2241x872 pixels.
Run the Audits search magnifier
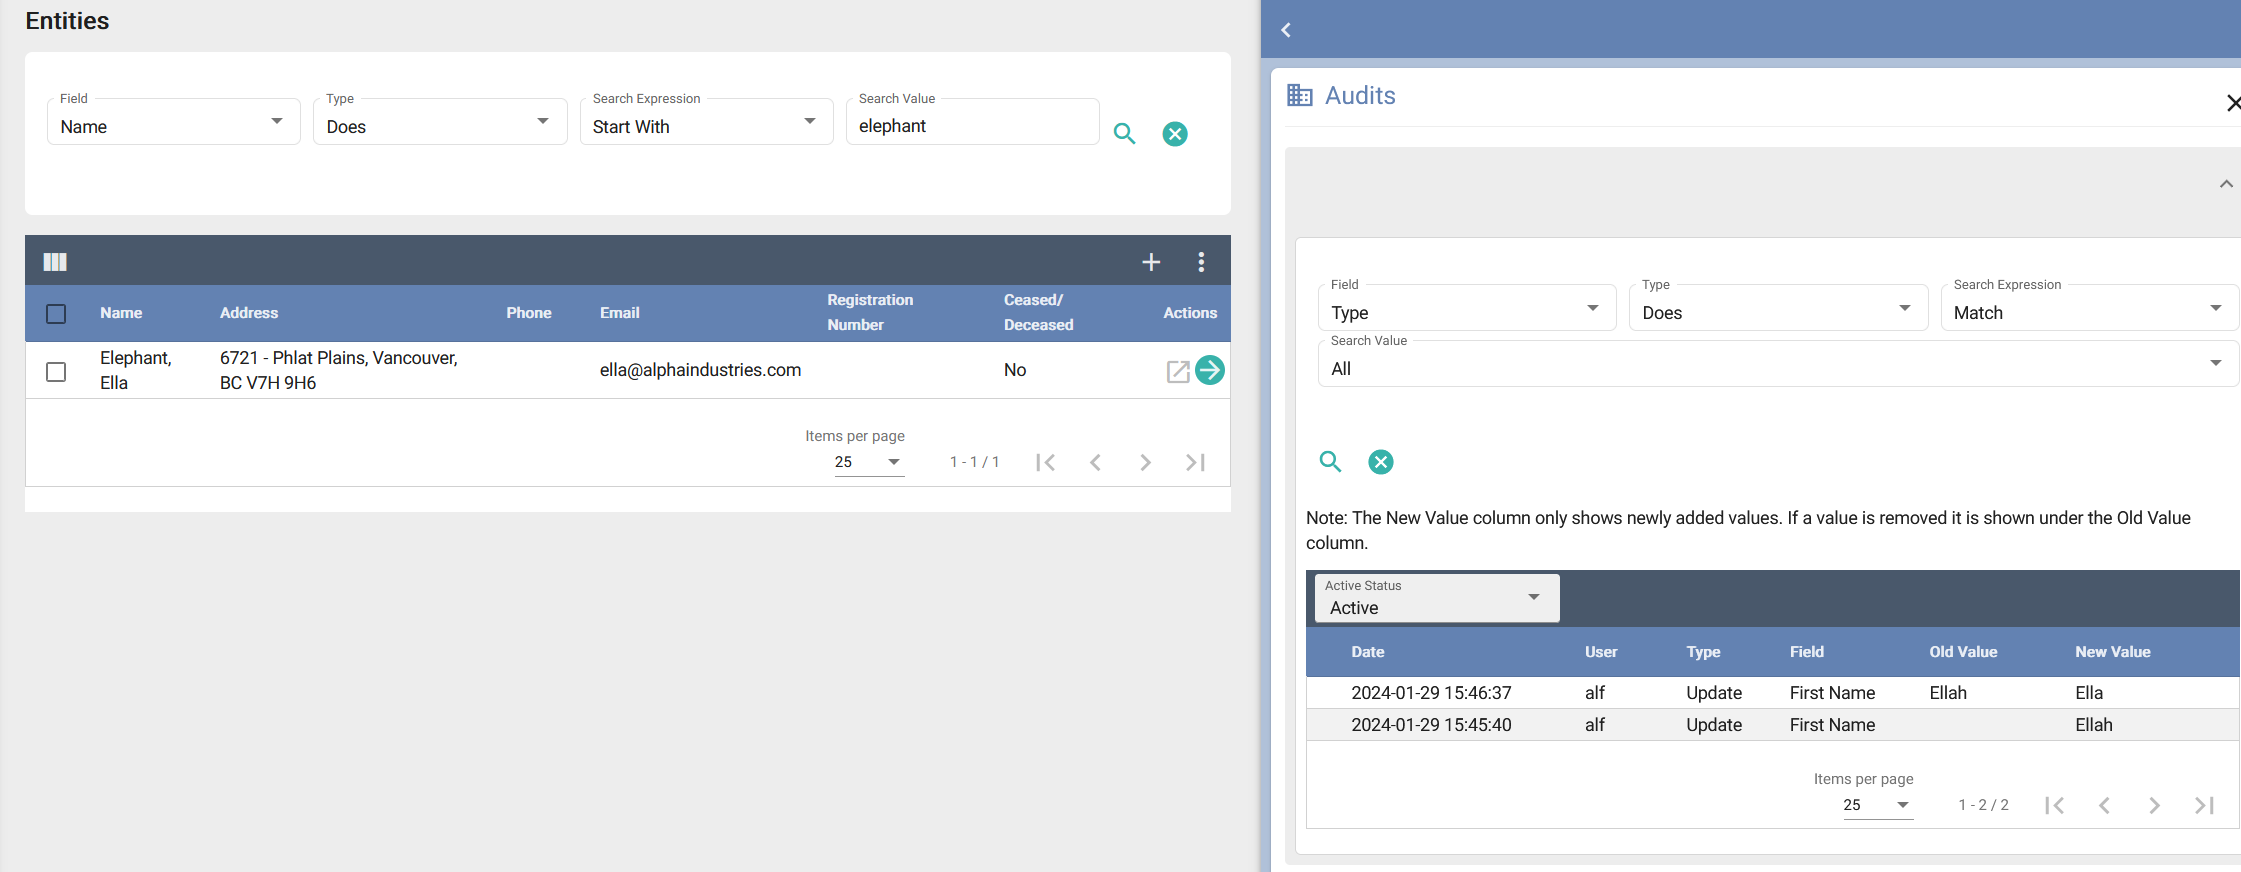pos(1330,461)
